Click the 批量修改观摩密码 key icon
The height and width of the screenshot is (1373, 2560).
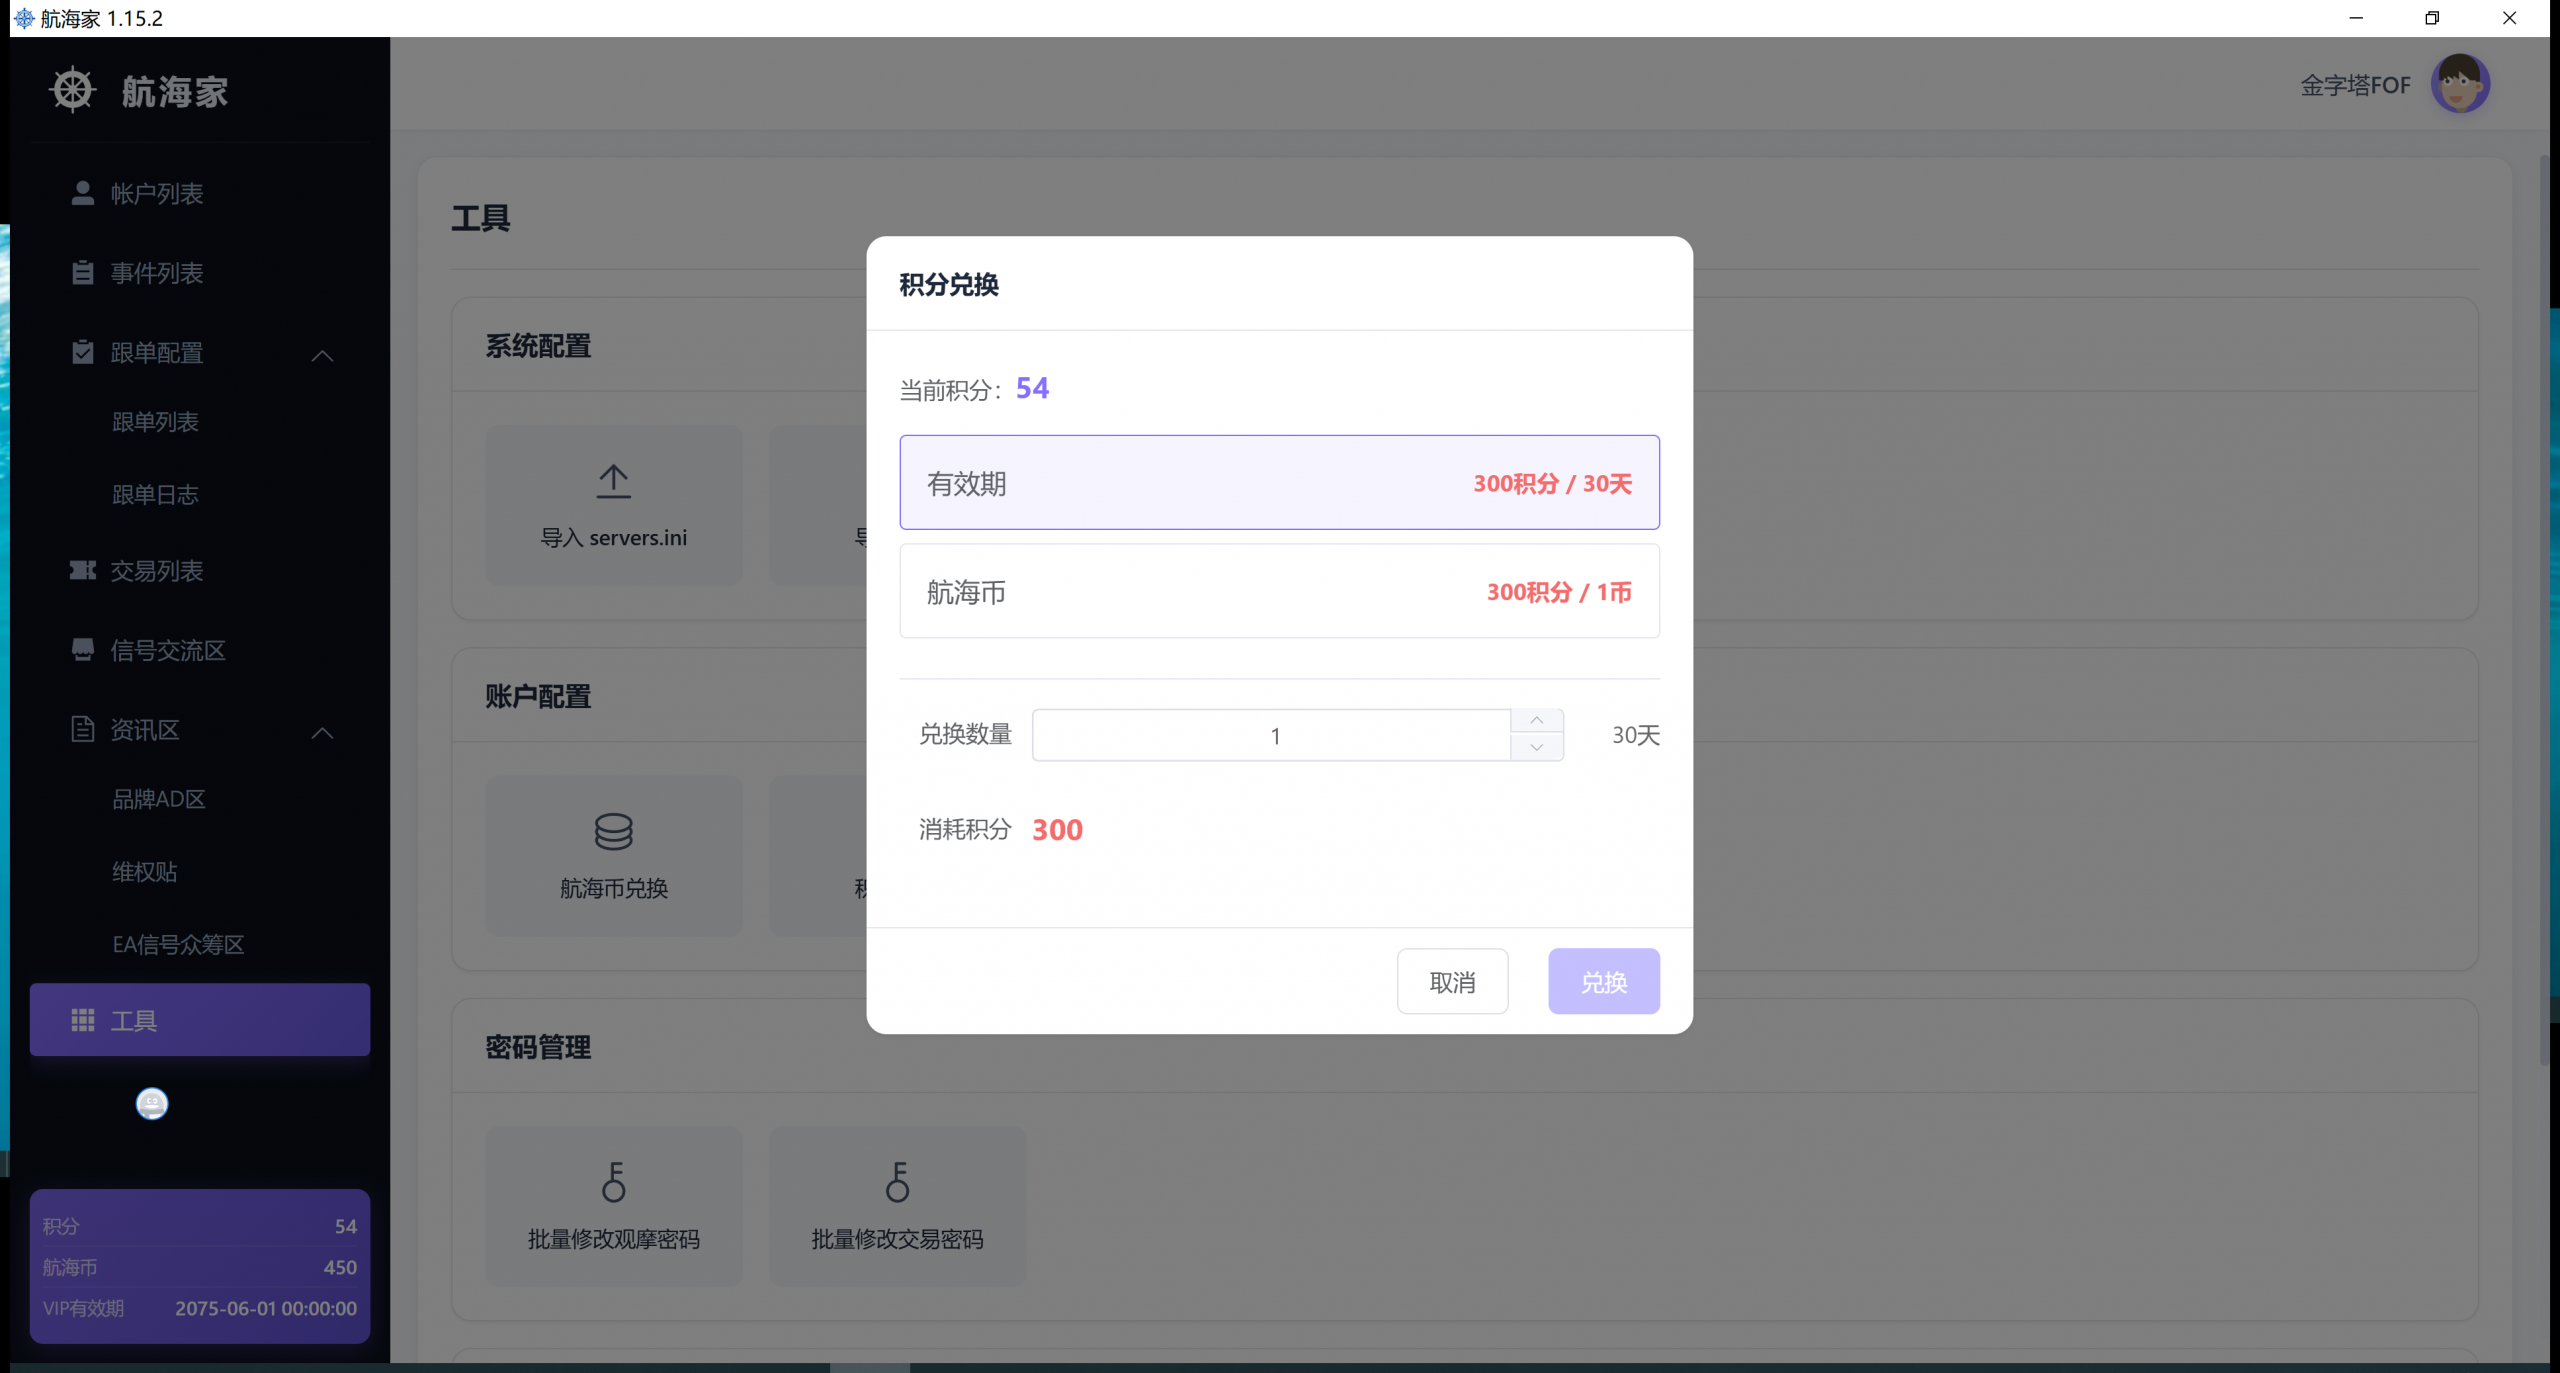(x=613, y=1181)
